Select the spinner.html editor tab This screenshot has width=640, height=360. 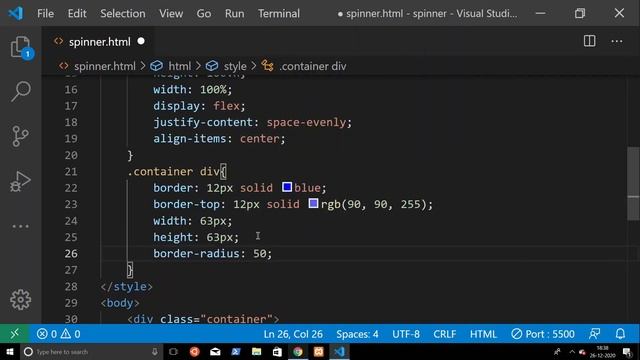[98, 42]
